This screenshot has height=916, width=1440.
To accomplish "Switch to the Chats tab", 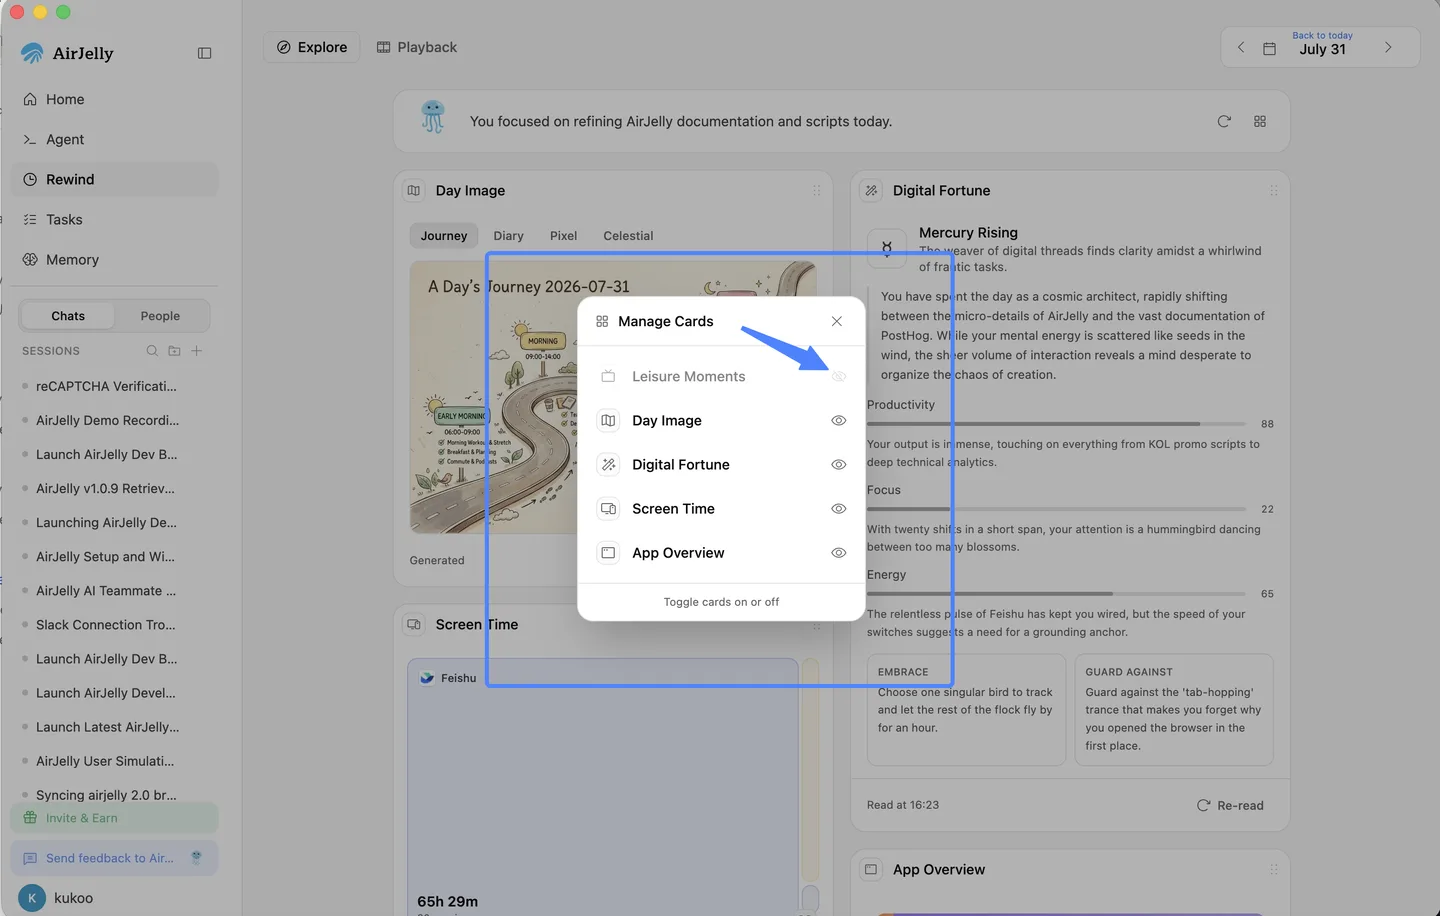I will pos(68,316).
